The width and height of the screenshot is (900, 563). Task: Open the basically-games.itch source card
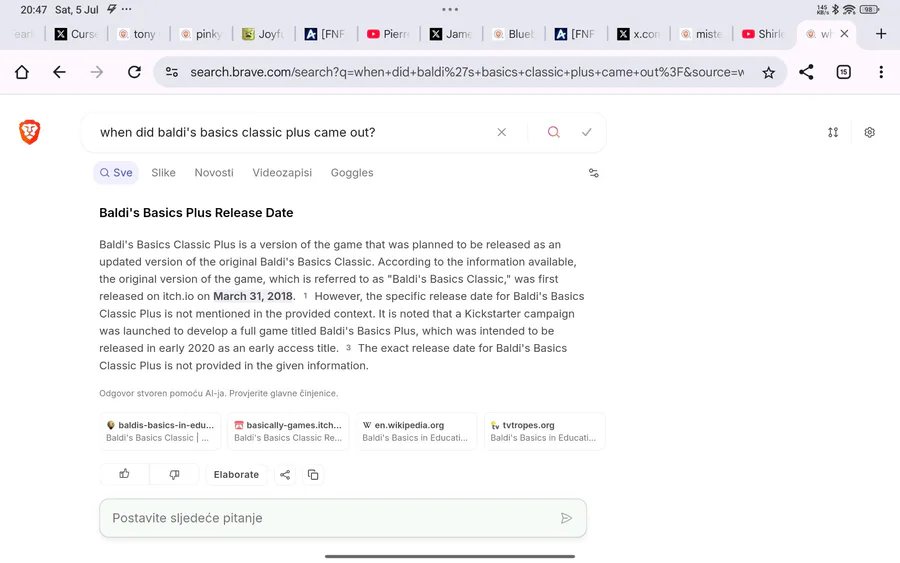point(288,431)
